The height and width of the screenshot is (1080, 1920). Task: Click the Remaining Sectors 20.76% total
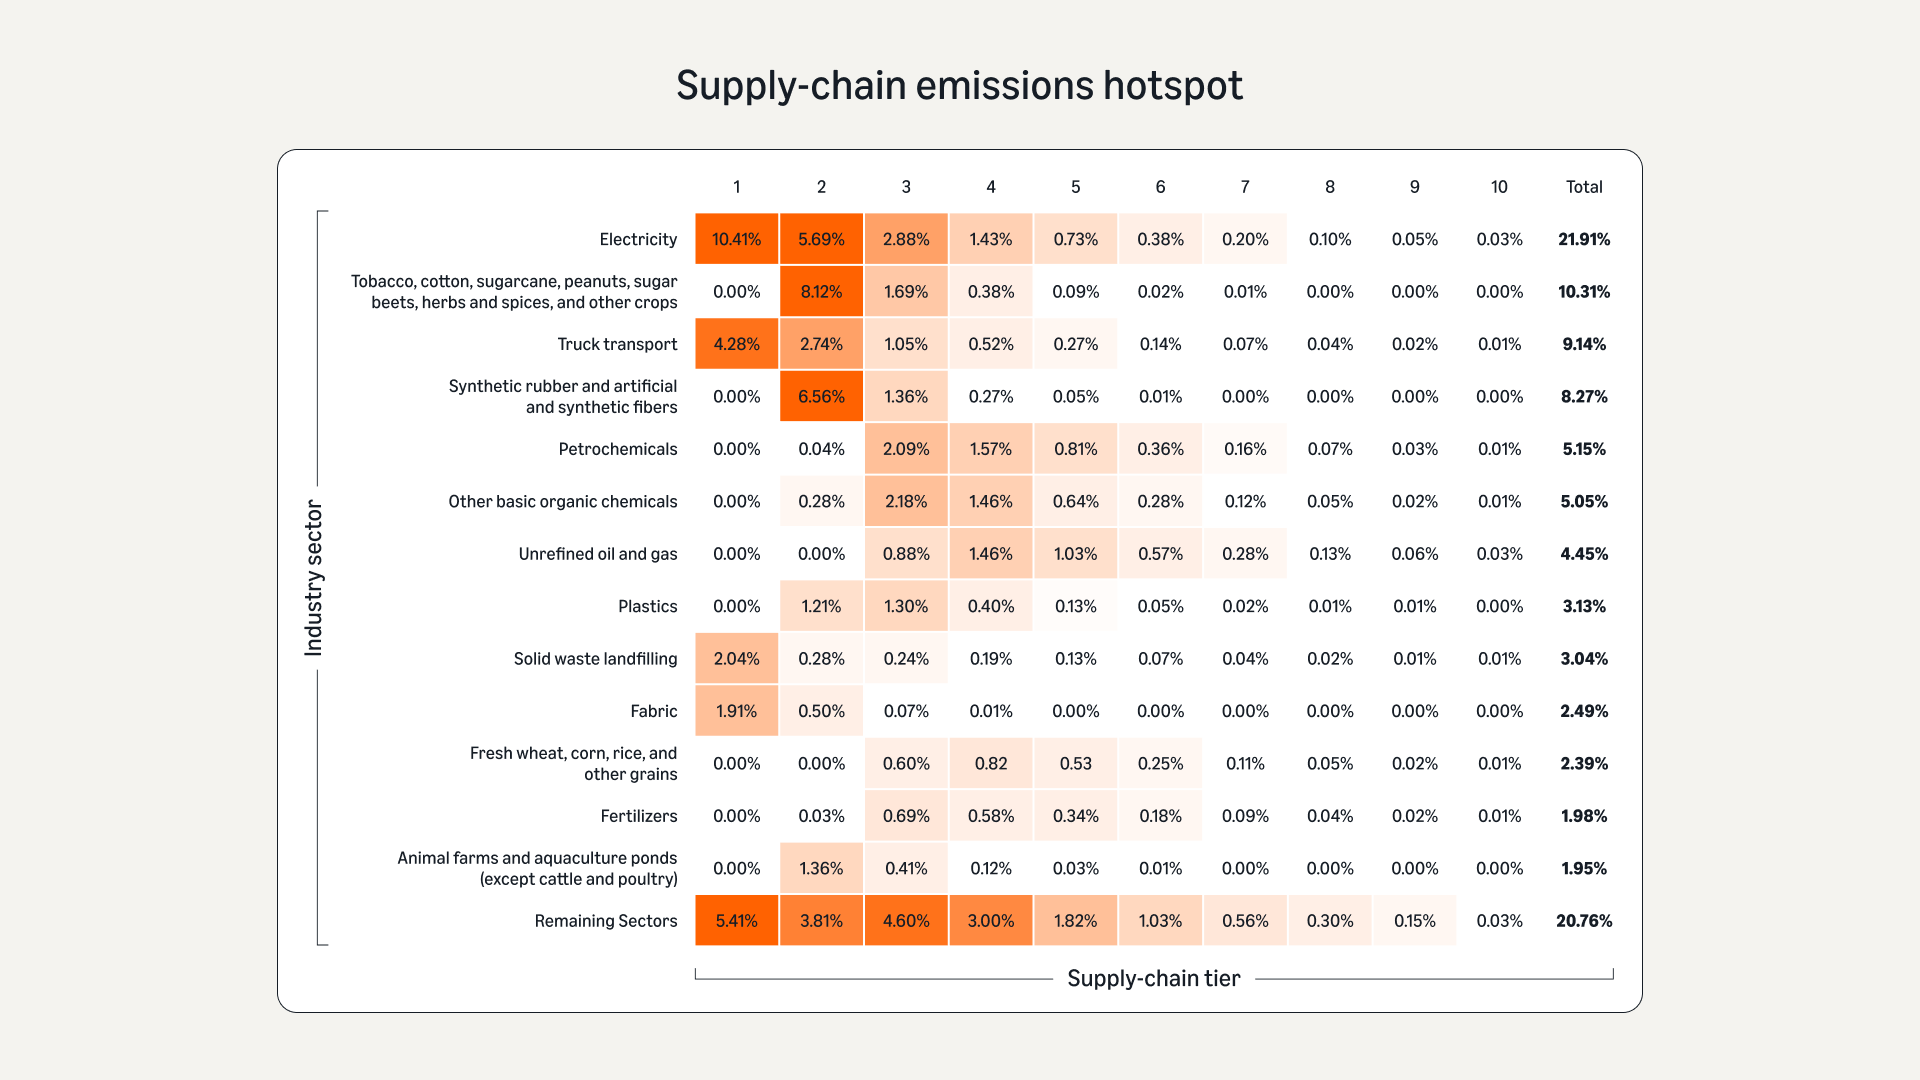click(1584, 921)
